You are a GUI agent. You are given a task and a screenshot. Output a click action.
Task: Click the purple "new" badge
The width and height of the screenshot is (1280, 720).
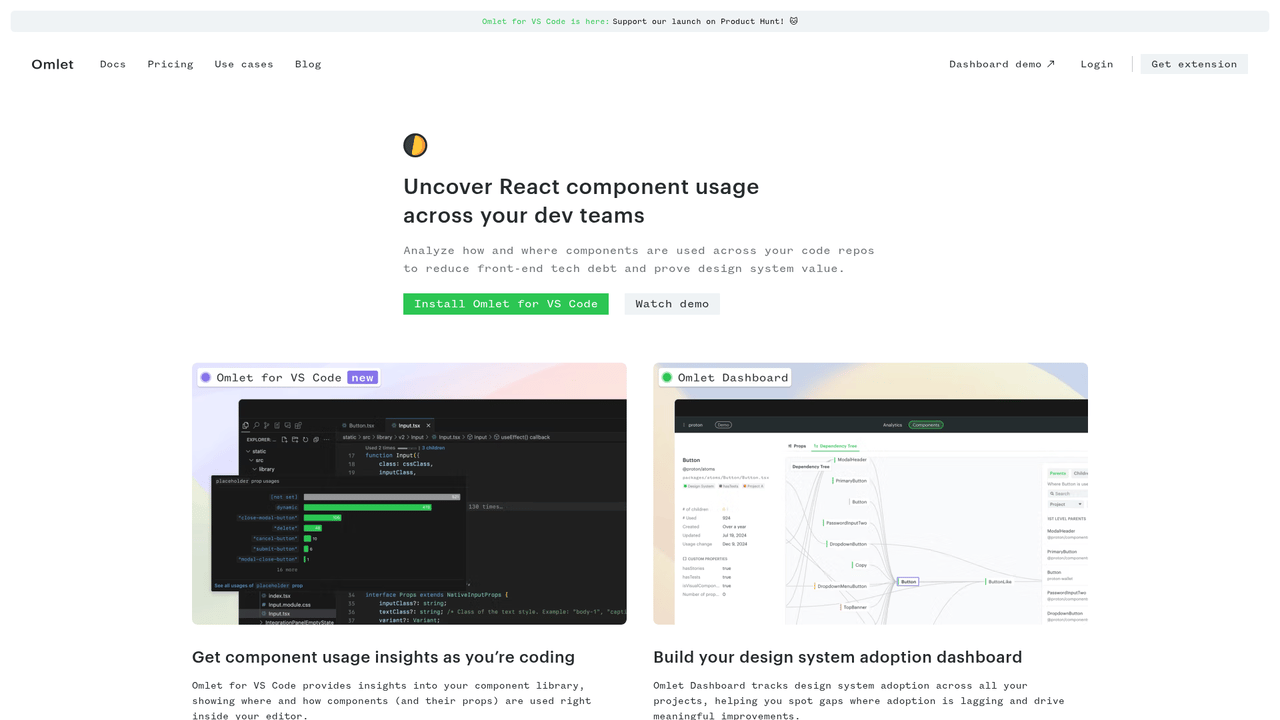362,378
